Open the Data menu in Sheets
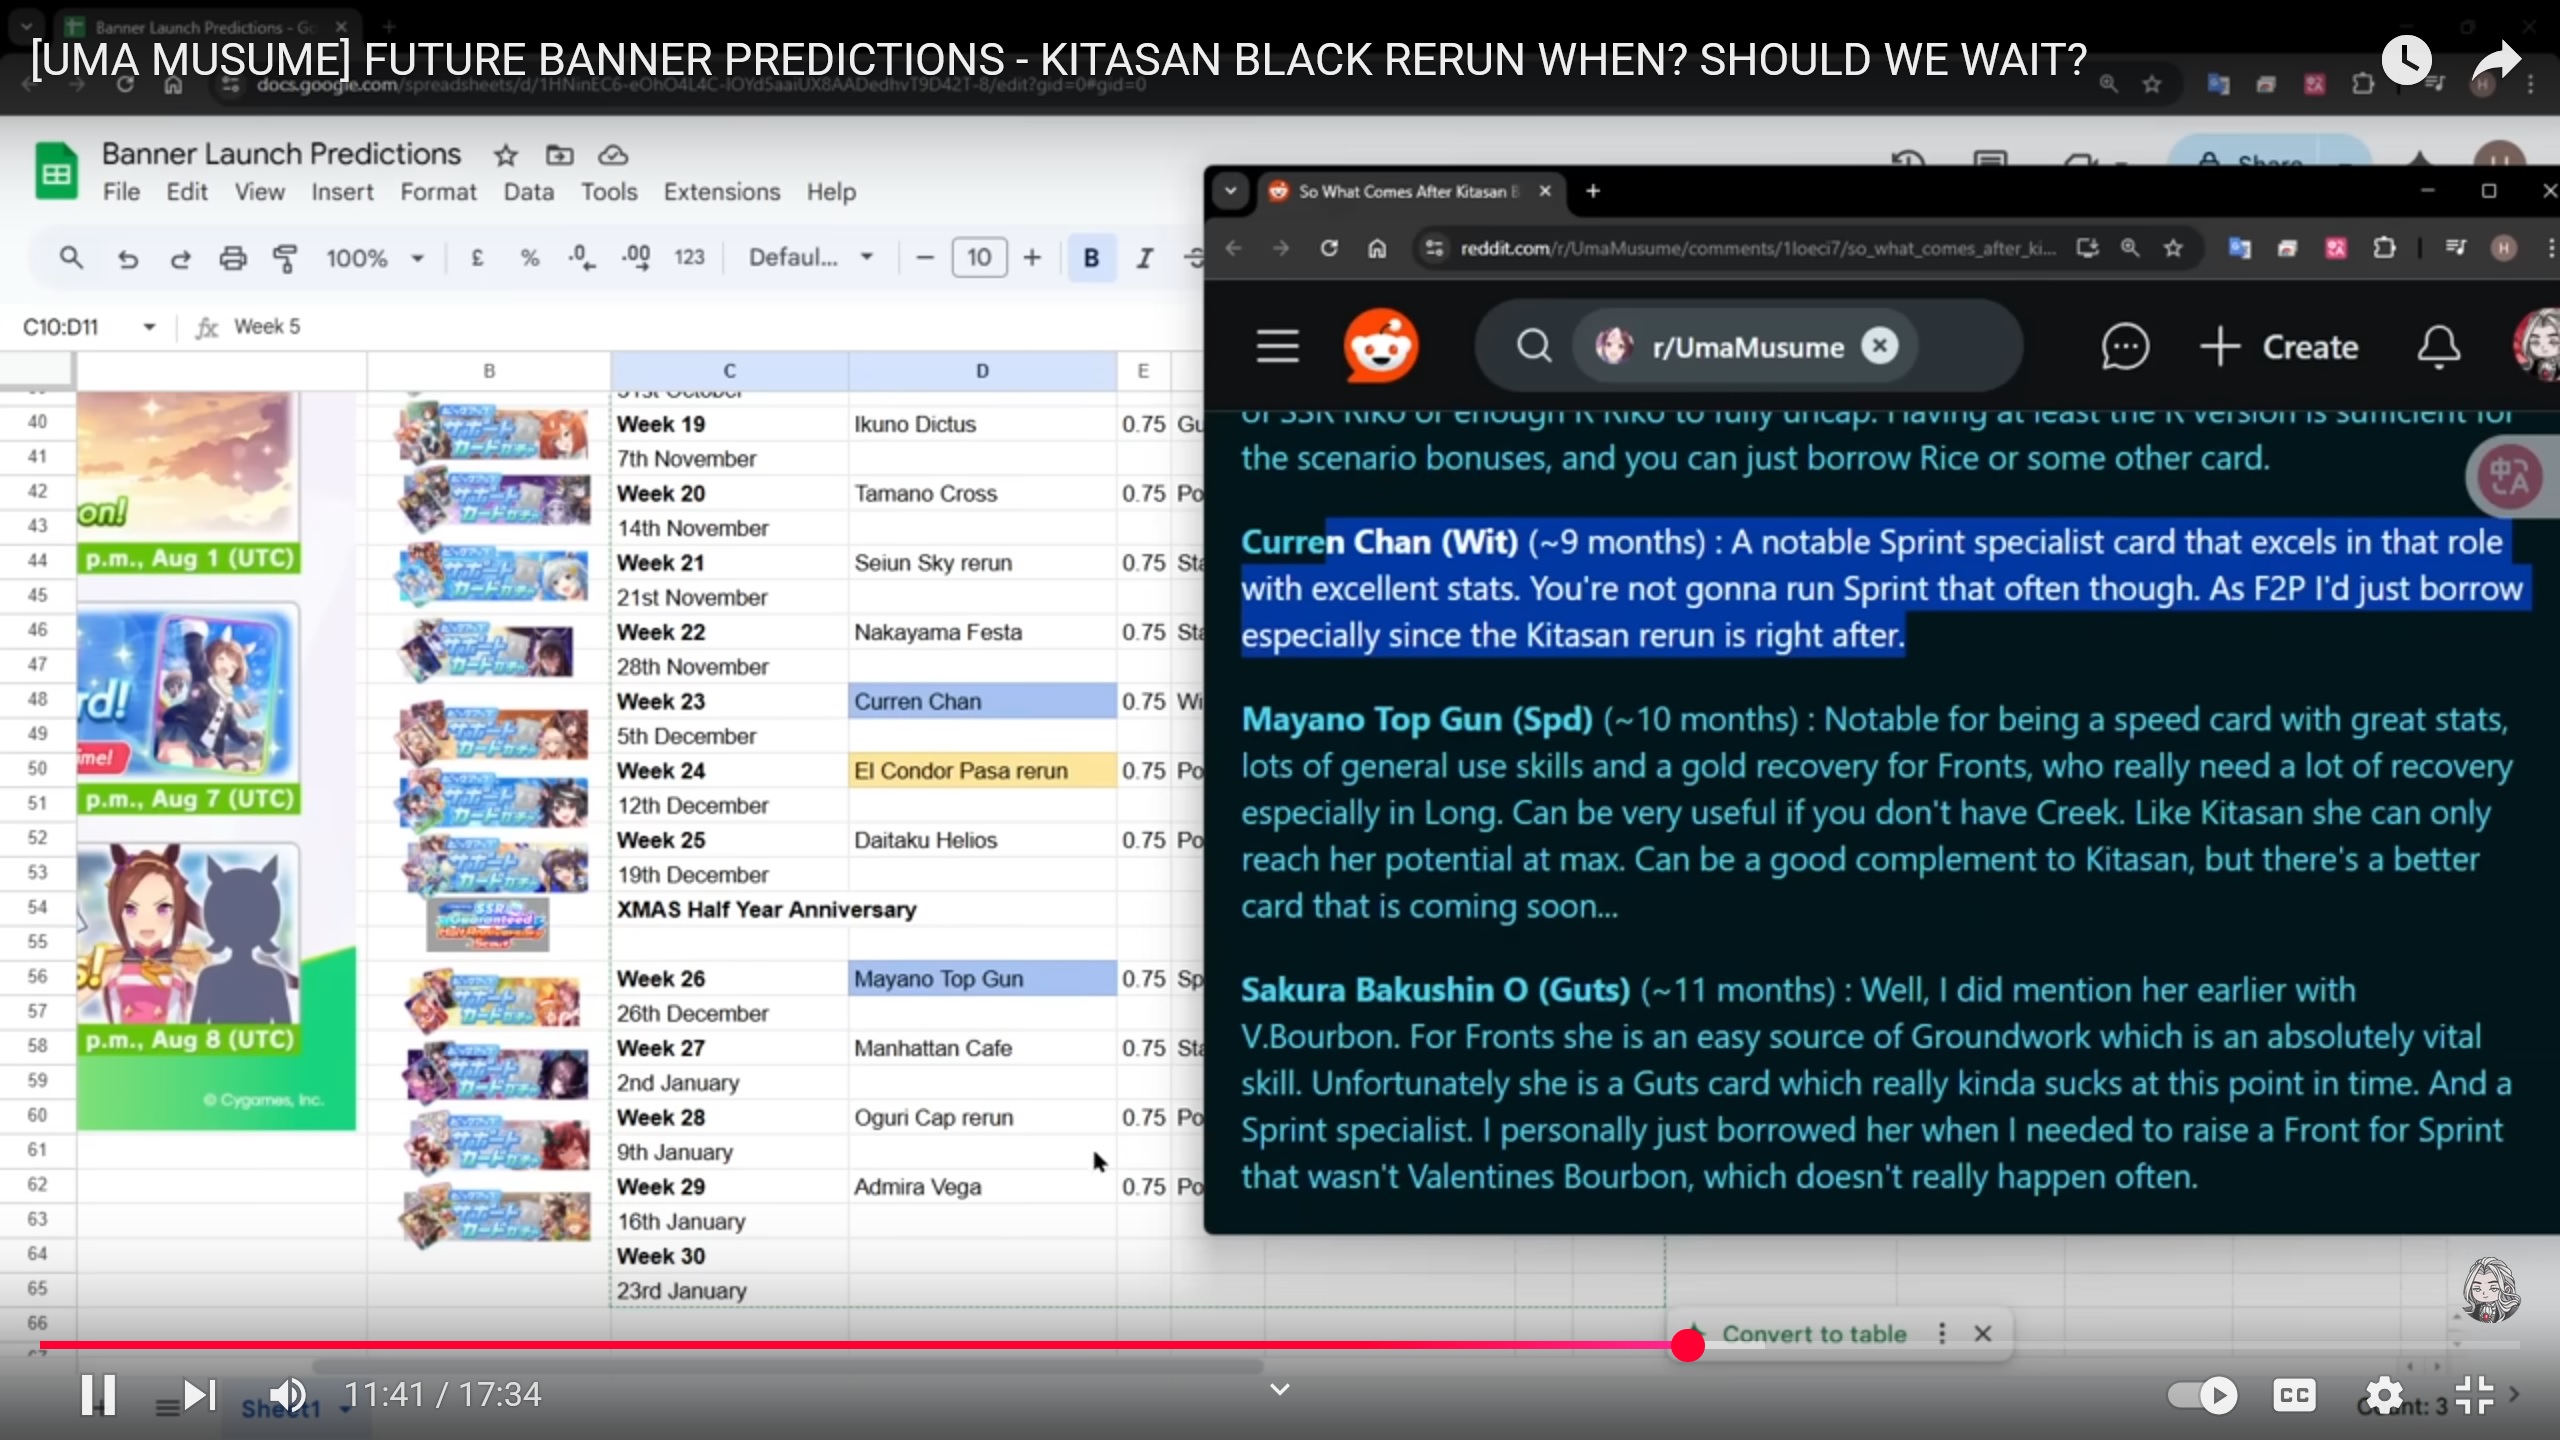The image size is (2560, 1440). [x=528, y=191]
